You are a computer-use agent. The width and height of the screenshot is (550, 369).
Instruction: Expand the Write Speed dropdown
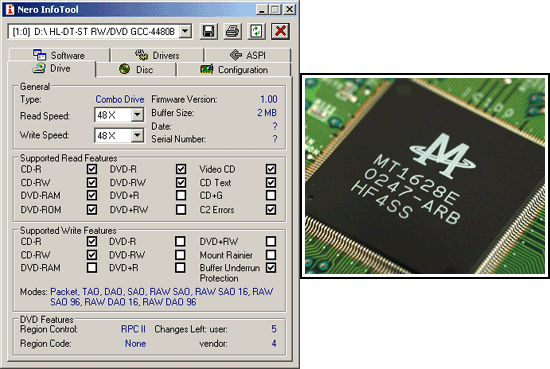click(x=138, y=135)
